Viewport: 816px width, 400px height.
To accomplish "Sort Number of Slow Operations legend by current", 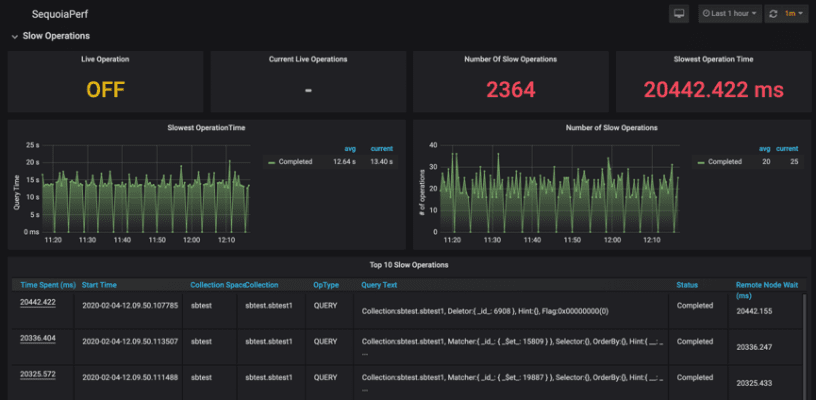I will (787, 149).
